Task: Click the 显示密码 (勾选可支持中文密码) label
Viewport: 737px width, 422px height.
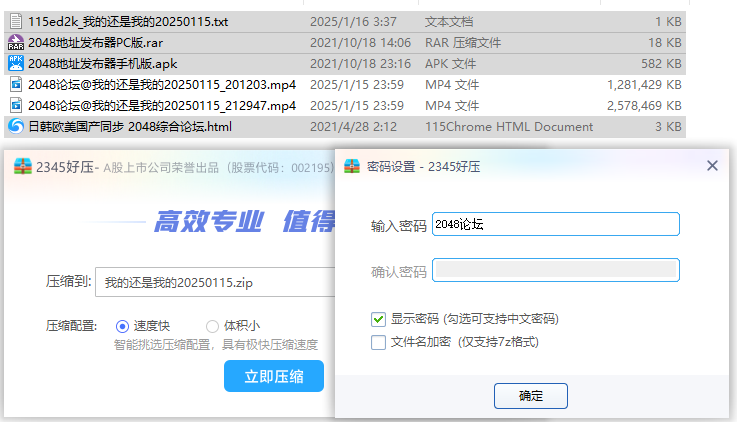Action: (x=475, y=319)
